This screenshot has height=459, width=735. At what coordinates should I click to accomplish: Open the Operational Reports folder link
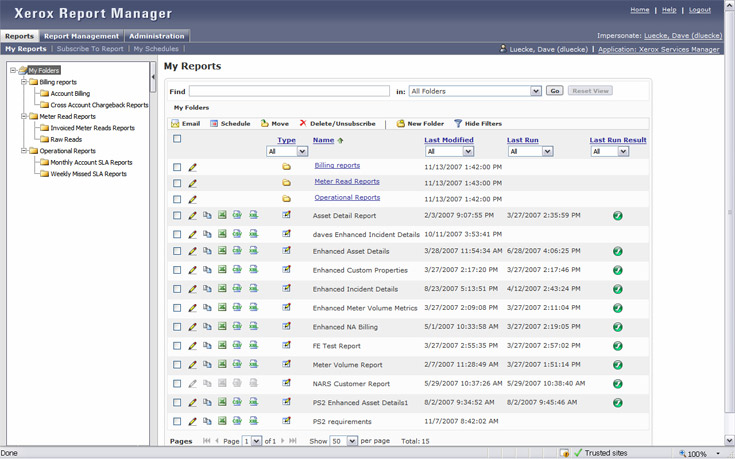tap(347, 197)
